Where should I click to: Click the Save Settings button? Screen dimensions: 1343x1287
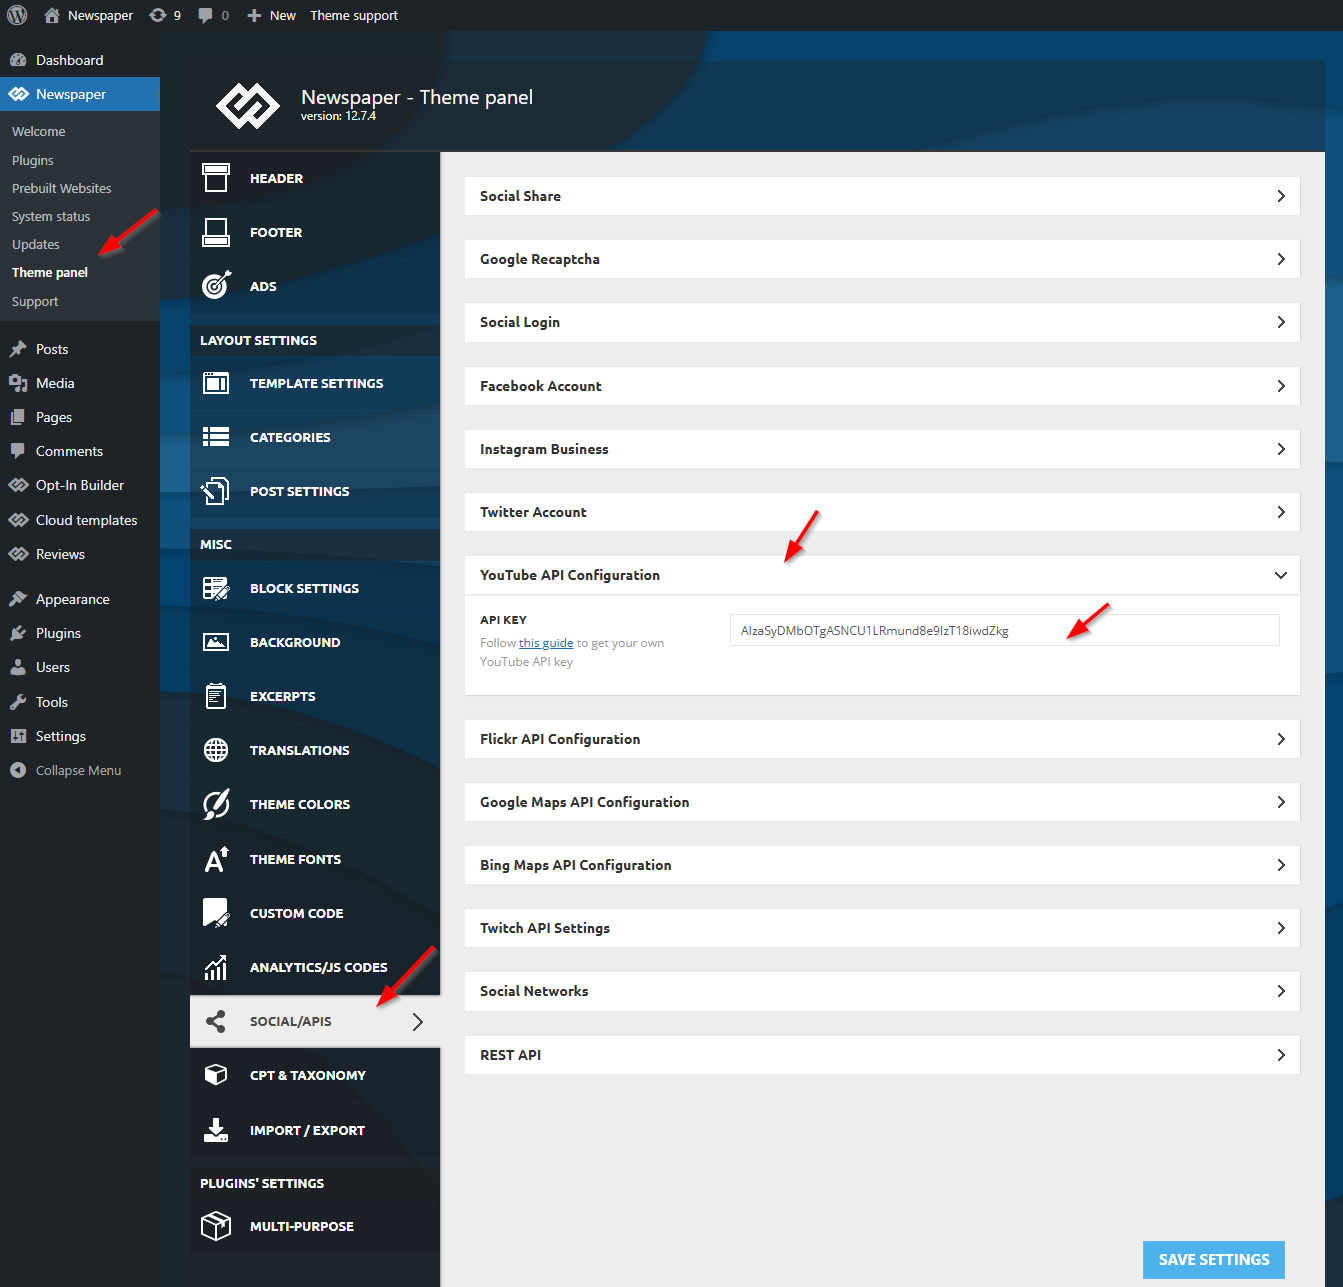[1213, 1260]
